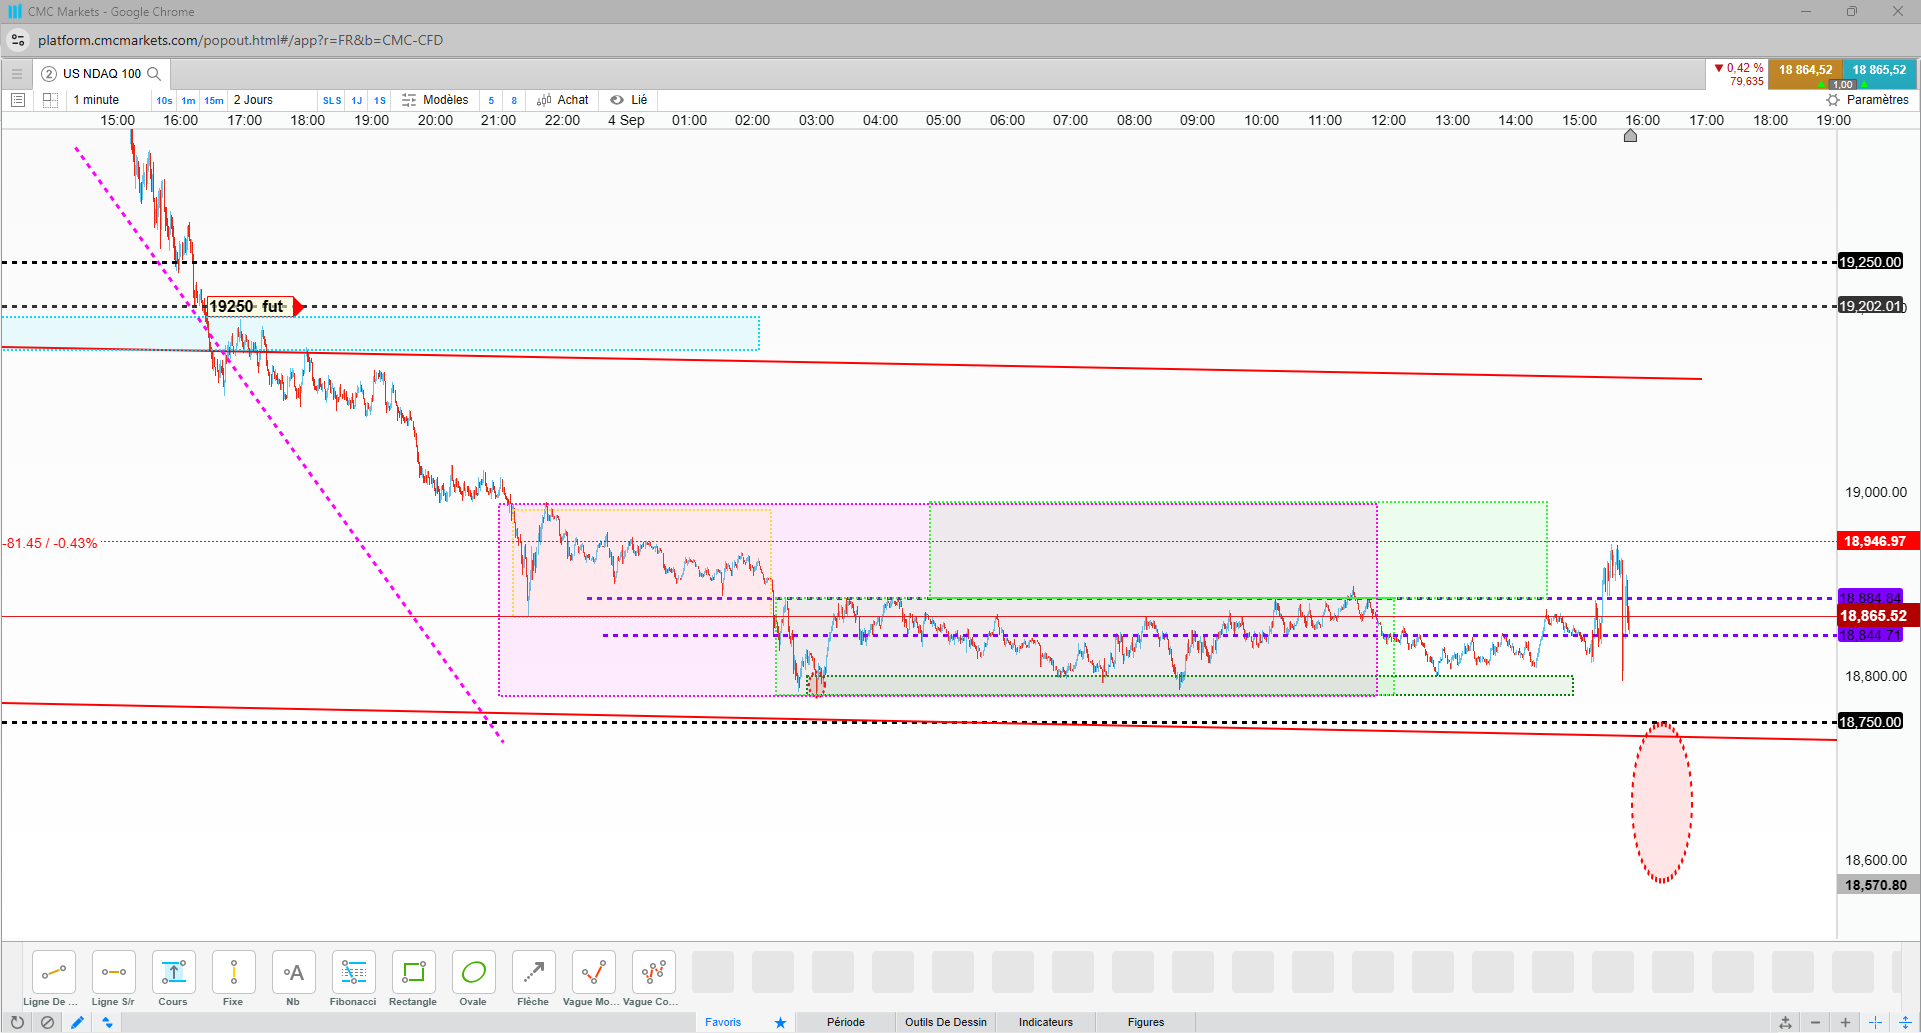The image size is (1921, 1033).
Task: Select the Cours price-range tool
Action: 173,978
